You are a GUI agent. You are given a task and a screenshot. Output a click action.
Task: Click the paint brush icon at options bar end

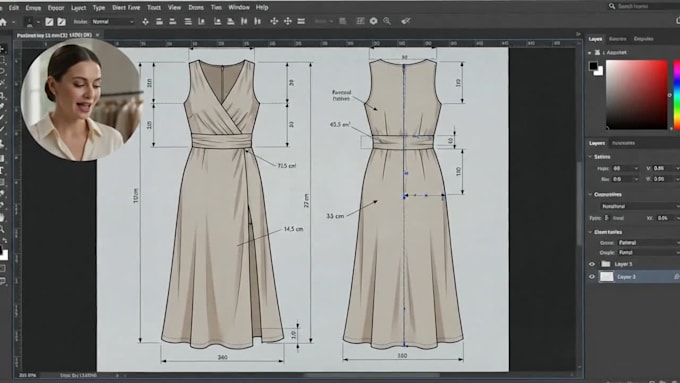tap(405, 21)
